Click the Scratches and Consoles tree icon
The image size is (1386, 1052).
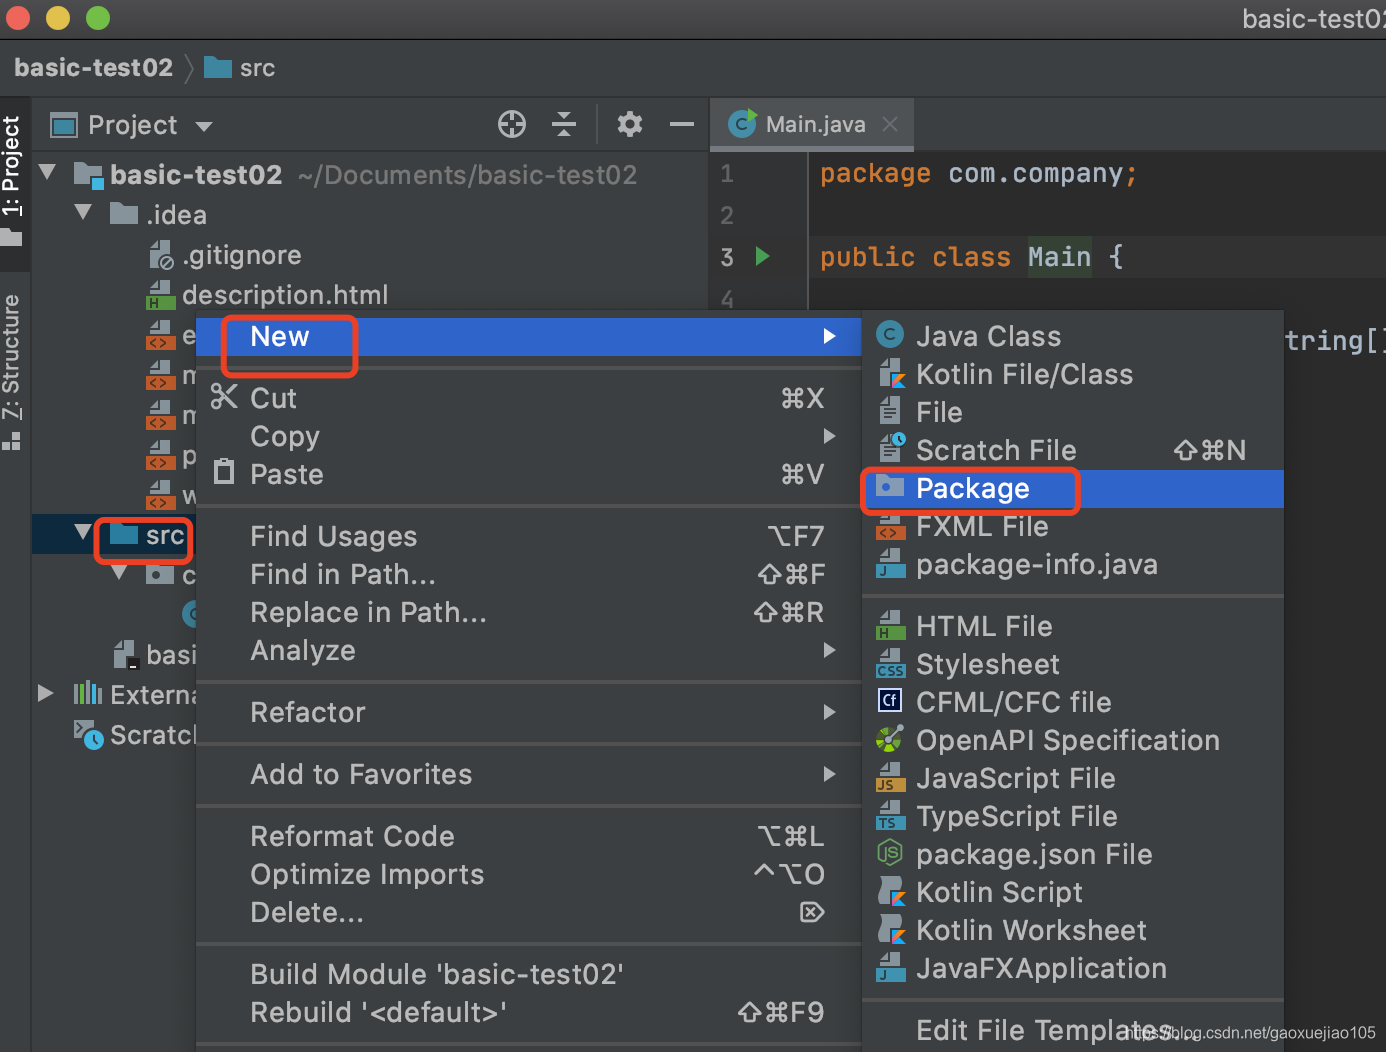pos(88,735)
